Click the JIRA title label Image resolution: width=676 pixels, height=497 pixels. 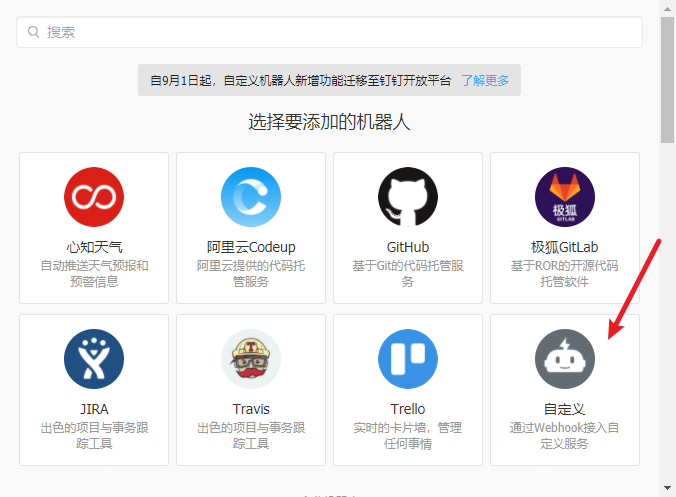(94, 409)
